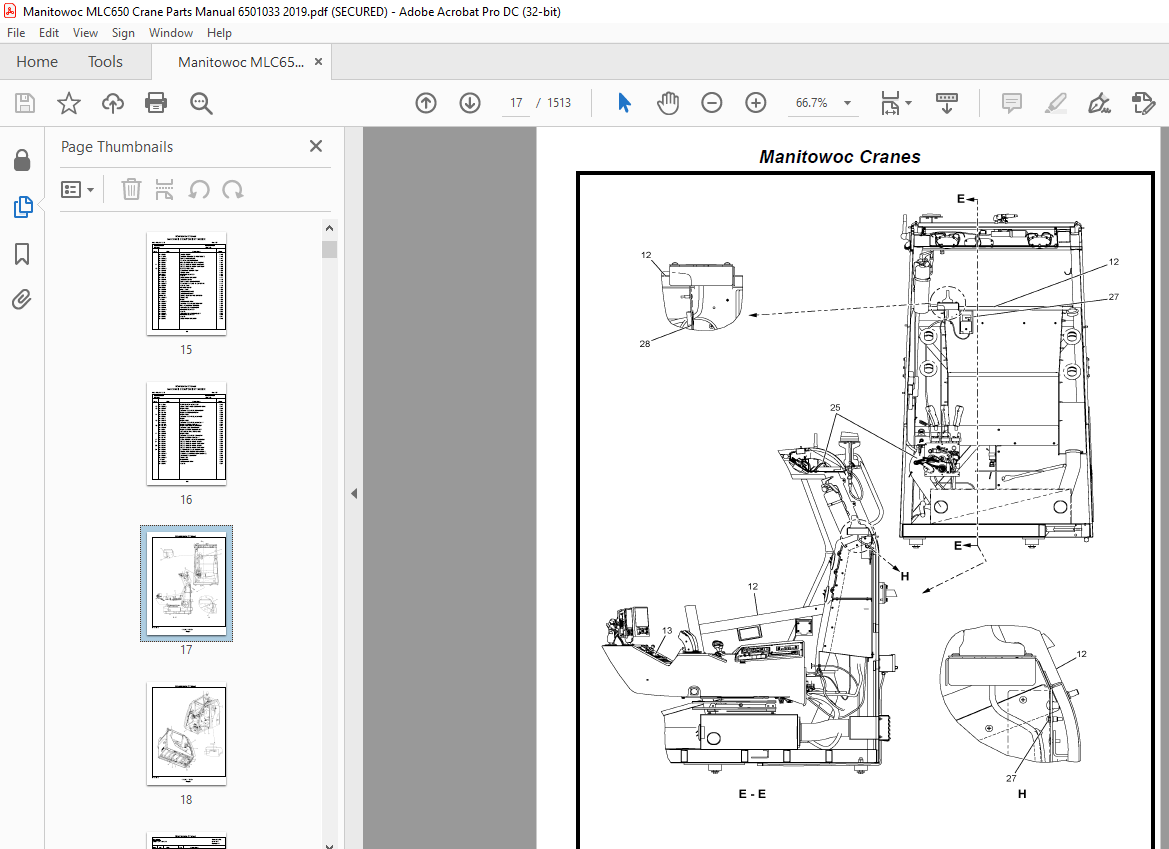Click the insert/split pages icon
The image size is (1169, 849).
click(x=164, y=189)
